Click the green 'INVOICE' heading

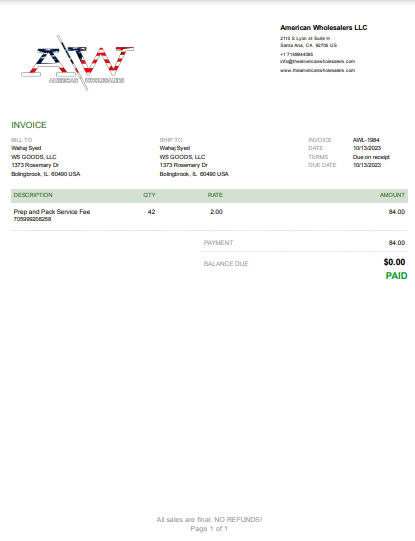click(x=29, y=125)
